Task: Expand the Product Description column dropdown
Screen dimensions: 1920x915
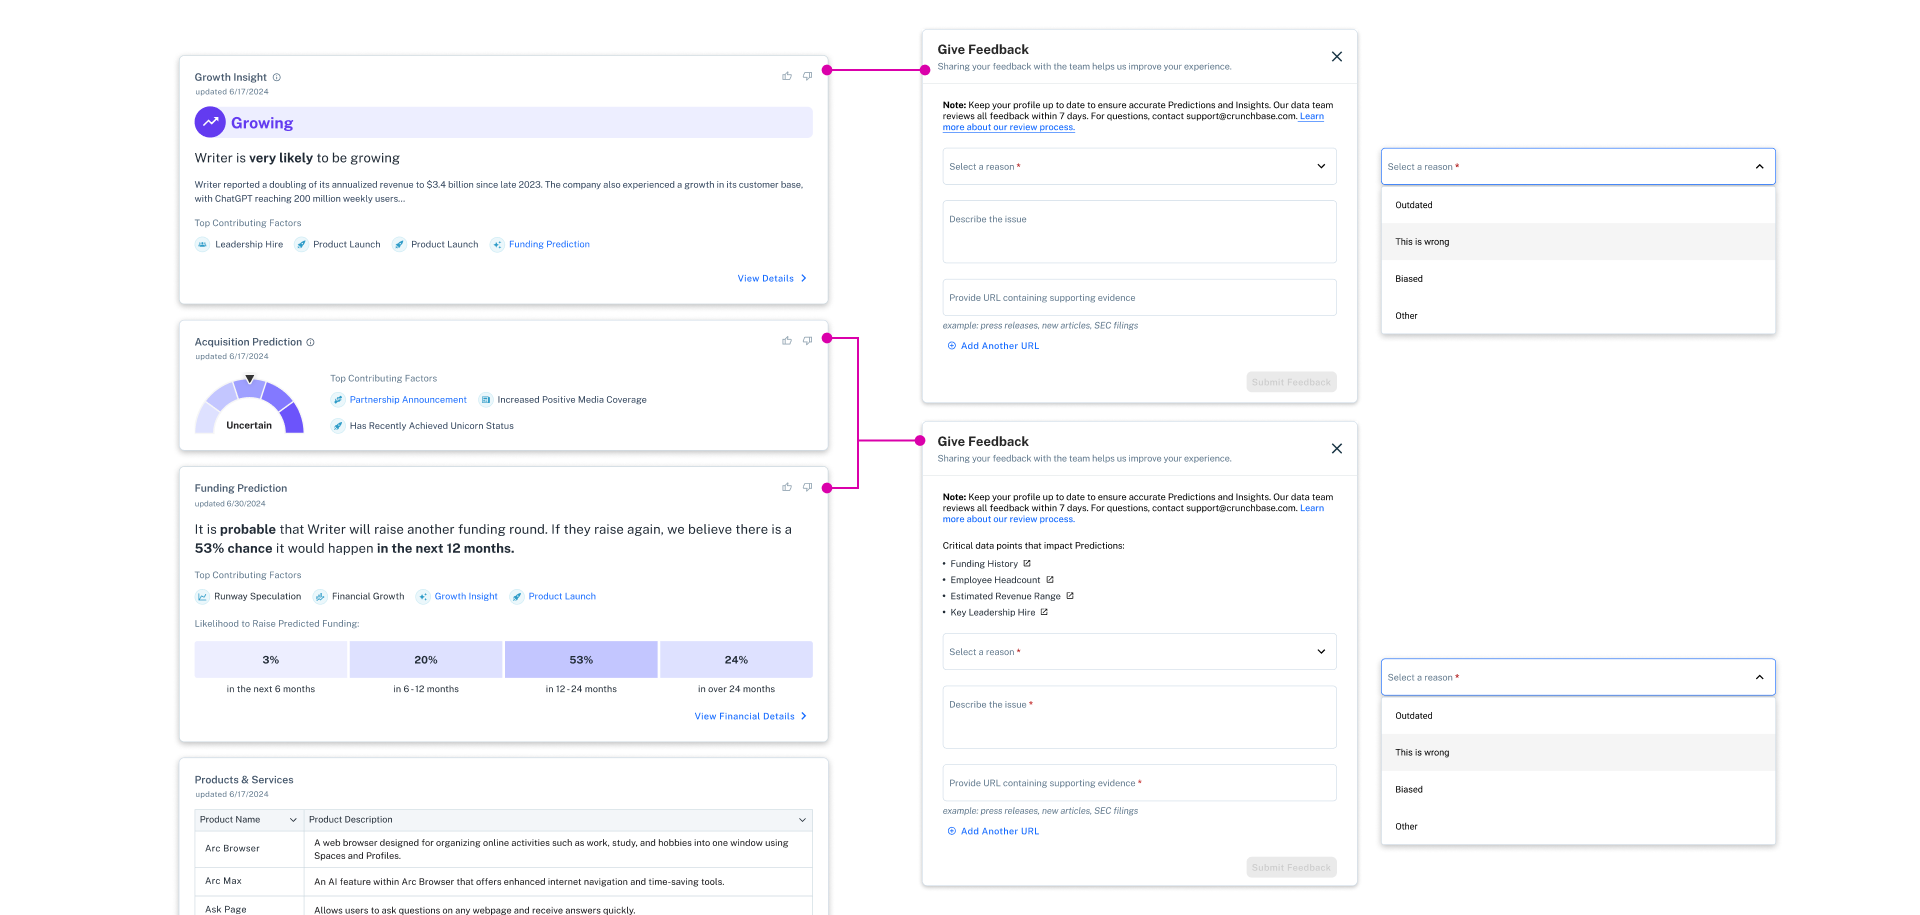Action: tap(802, 820)
